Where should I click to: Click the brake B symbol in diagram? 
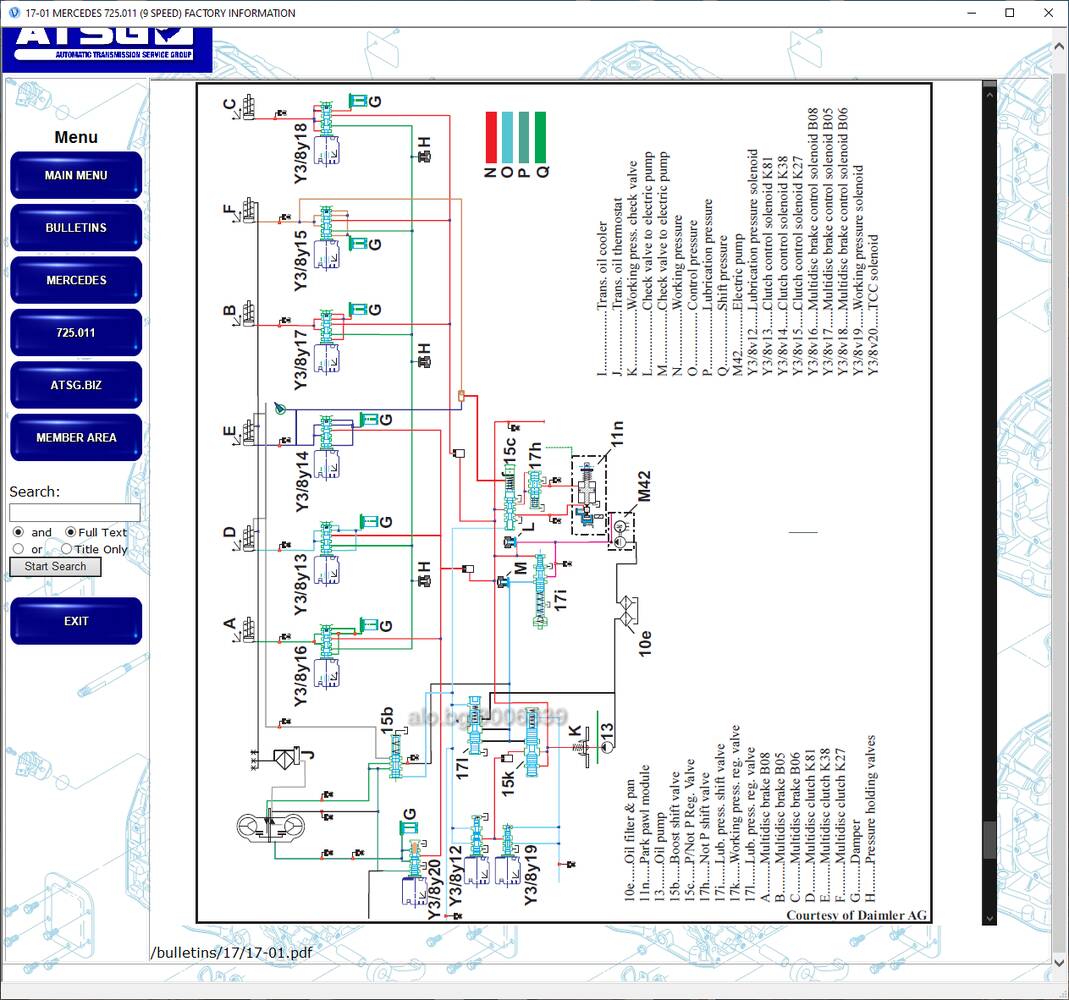[x=250, y=313]
